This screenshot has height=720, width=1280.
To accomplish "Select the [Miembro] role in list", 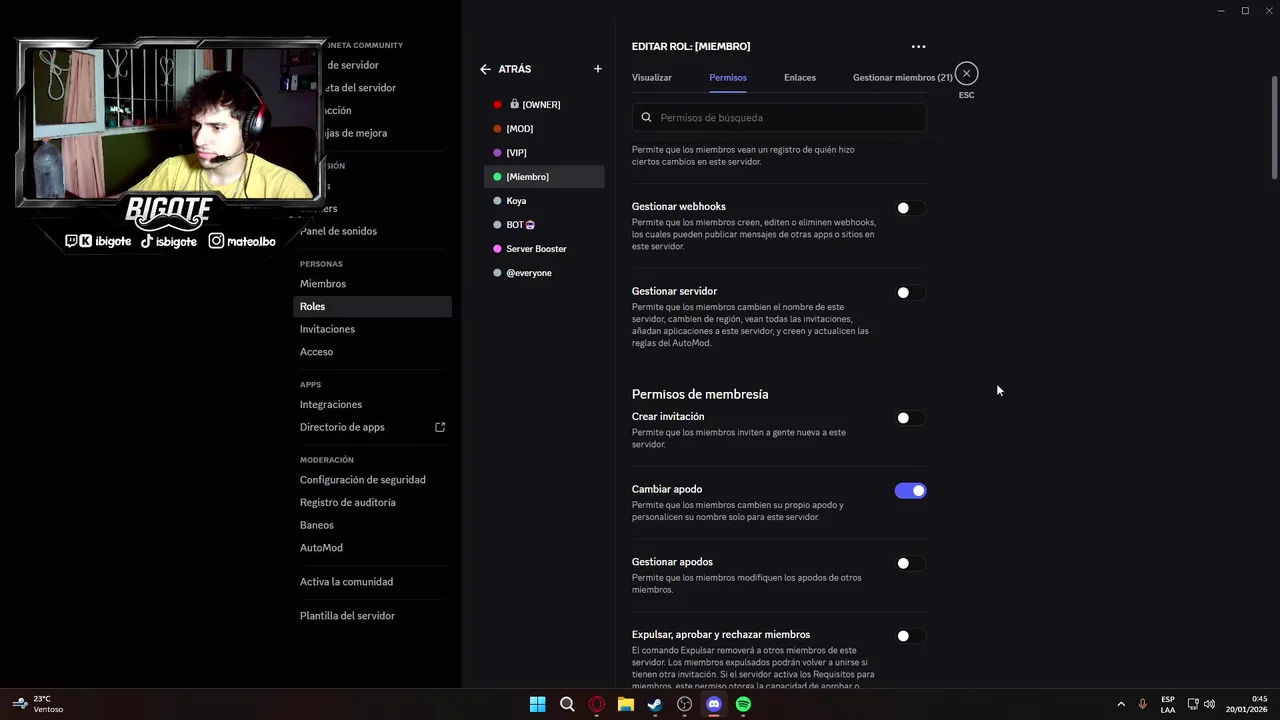I will pos(544,177).
